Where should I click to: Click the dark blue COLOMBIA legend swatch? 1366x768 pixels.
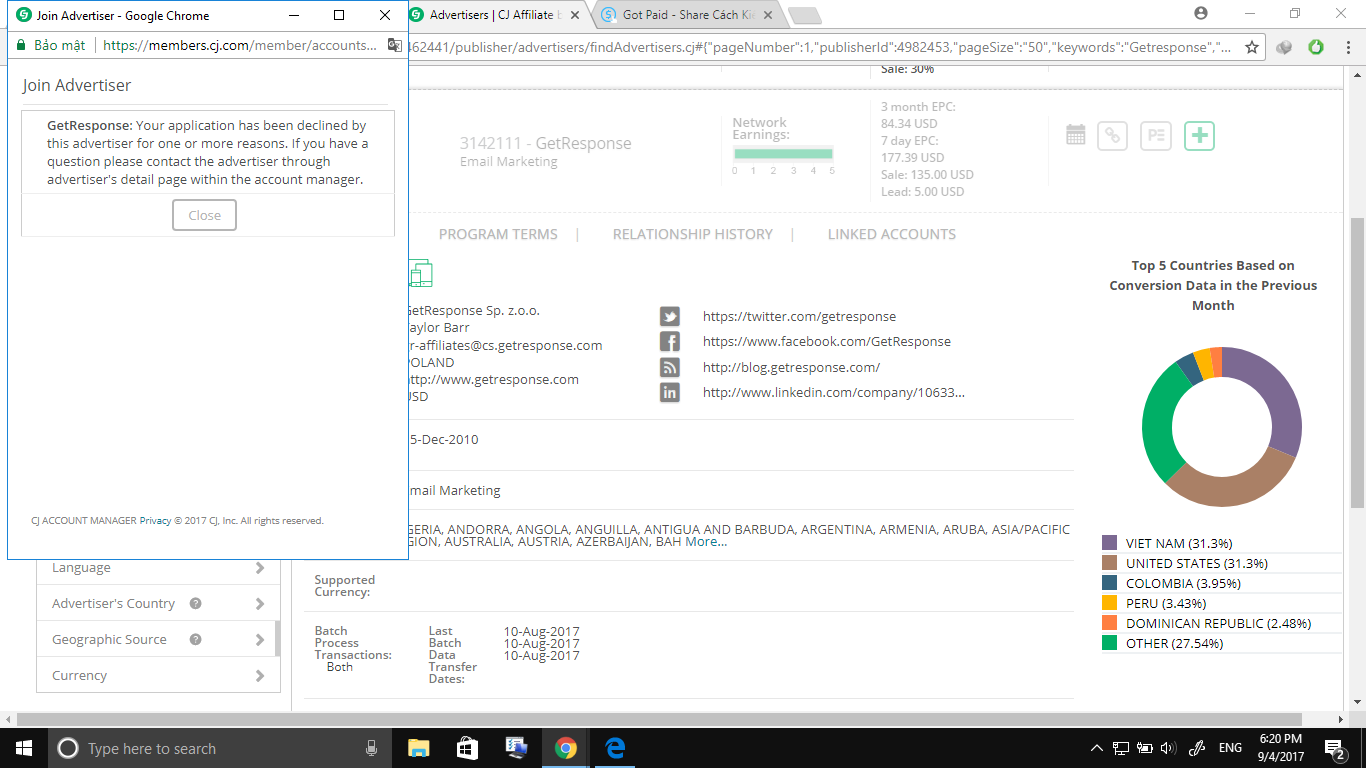(x=1110, y=583)
